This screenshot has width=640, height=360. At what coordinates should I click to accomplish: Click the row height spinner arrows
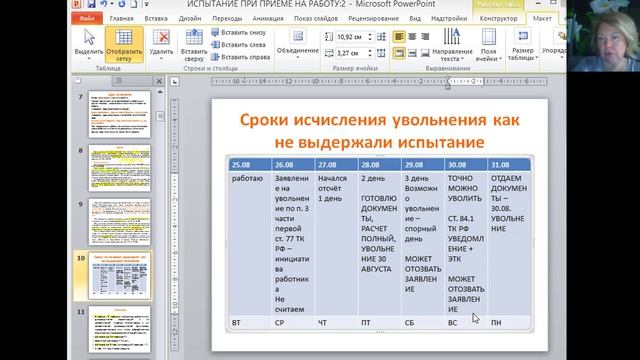tap(370, 37)
